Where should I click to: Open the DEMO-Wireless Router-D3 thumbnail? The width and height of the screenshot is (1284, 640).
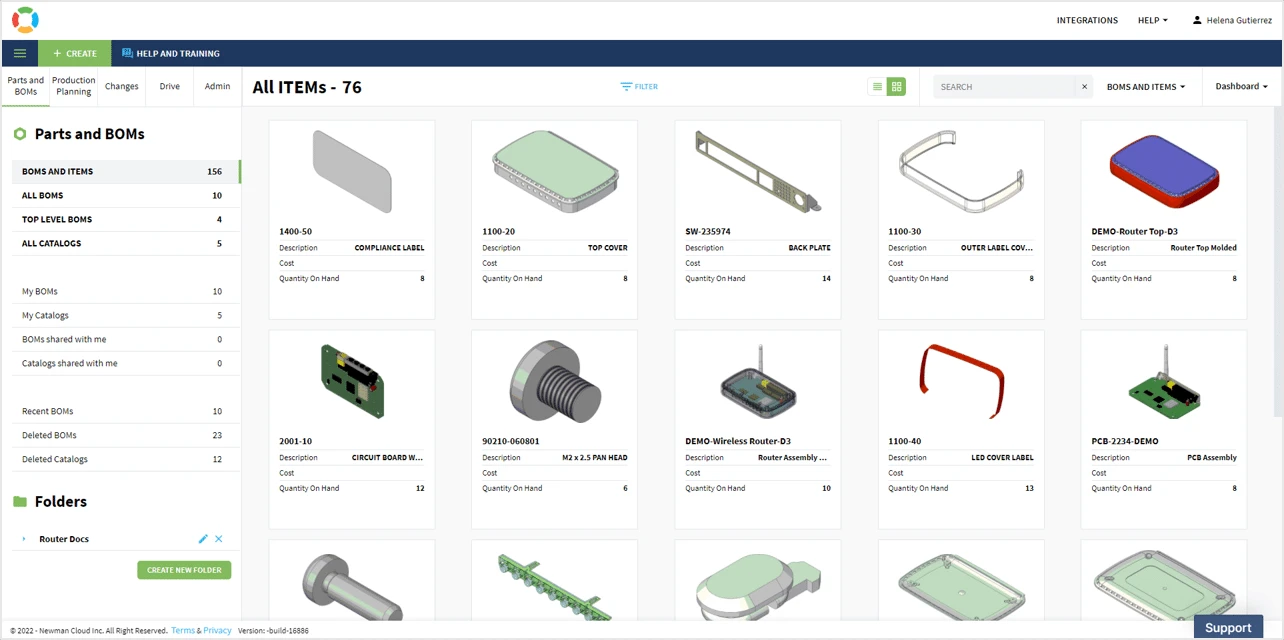point(757,380)
